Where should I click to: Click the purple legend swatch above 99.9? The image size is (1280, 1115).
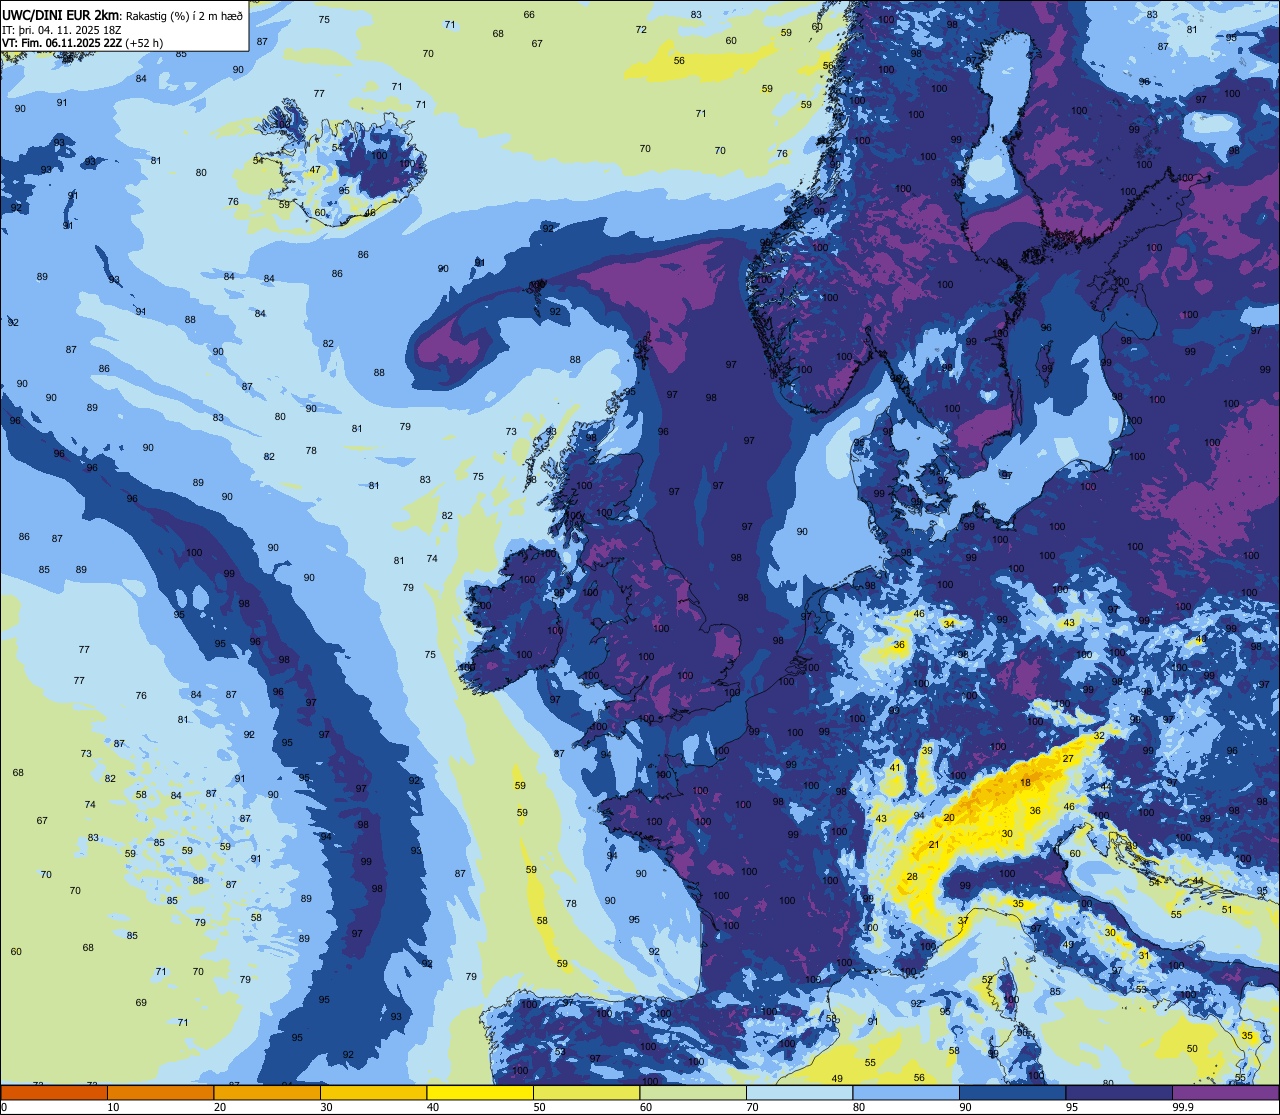point(1225,1092)
